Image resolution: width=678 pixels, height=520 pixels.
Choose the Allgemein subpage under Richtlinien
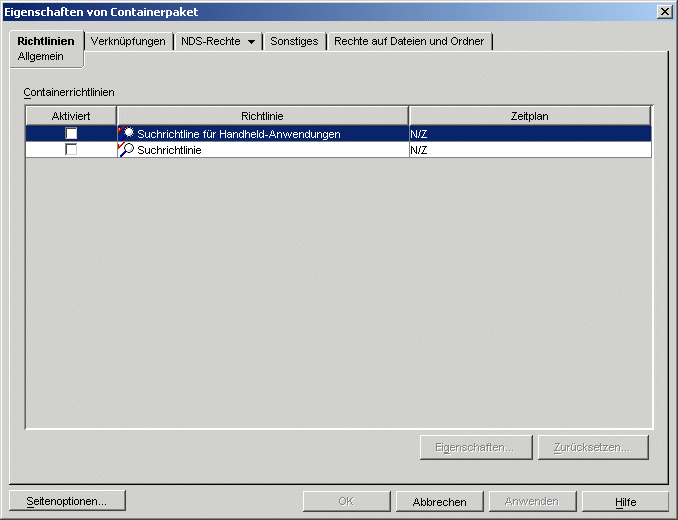[41, 57]
